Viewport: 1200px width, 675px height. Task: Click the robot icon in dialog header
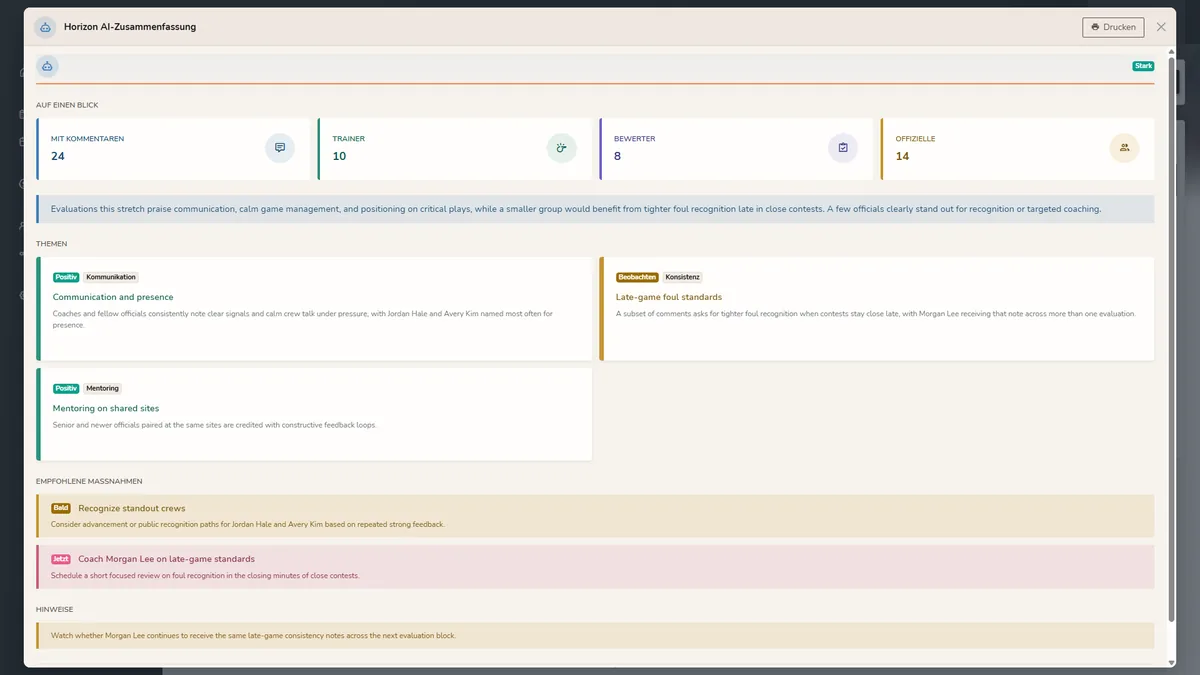tap(45, 27)
